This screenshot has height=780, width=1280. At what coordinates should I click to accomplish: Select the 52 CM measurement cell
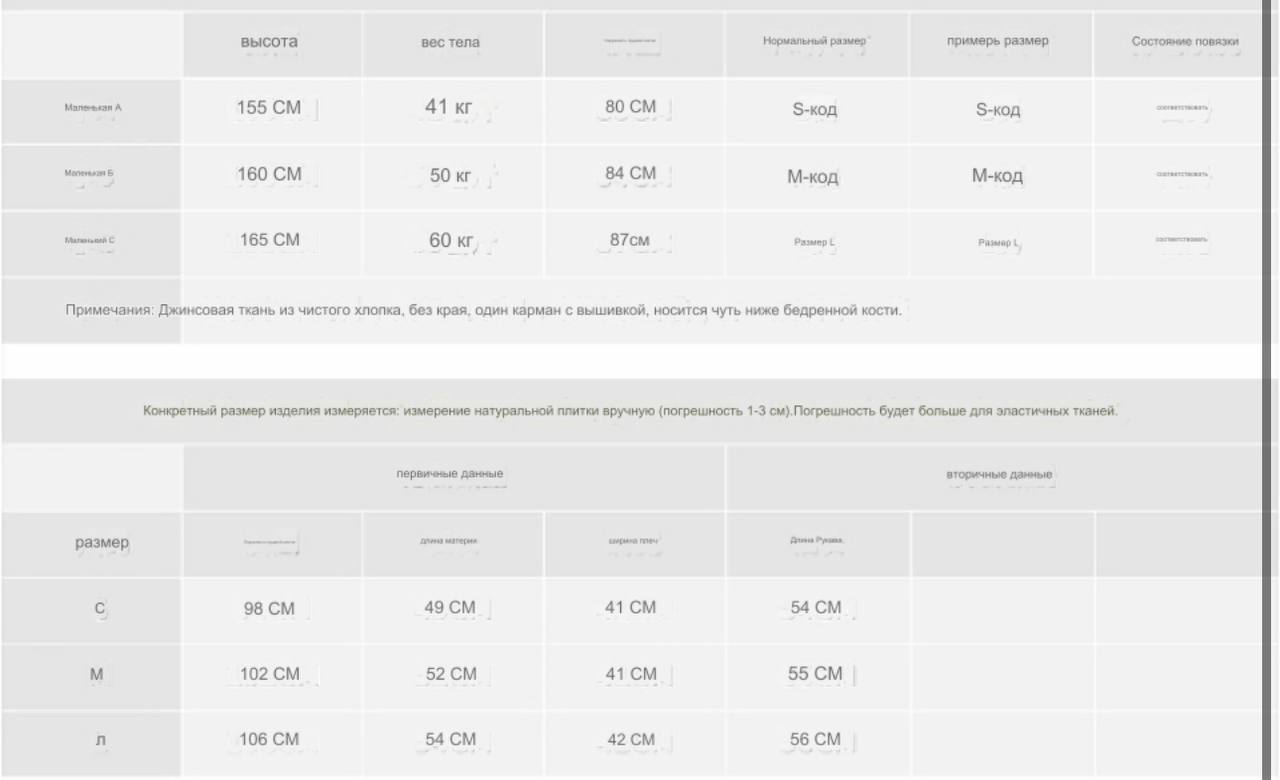click(x=453, y=675)
